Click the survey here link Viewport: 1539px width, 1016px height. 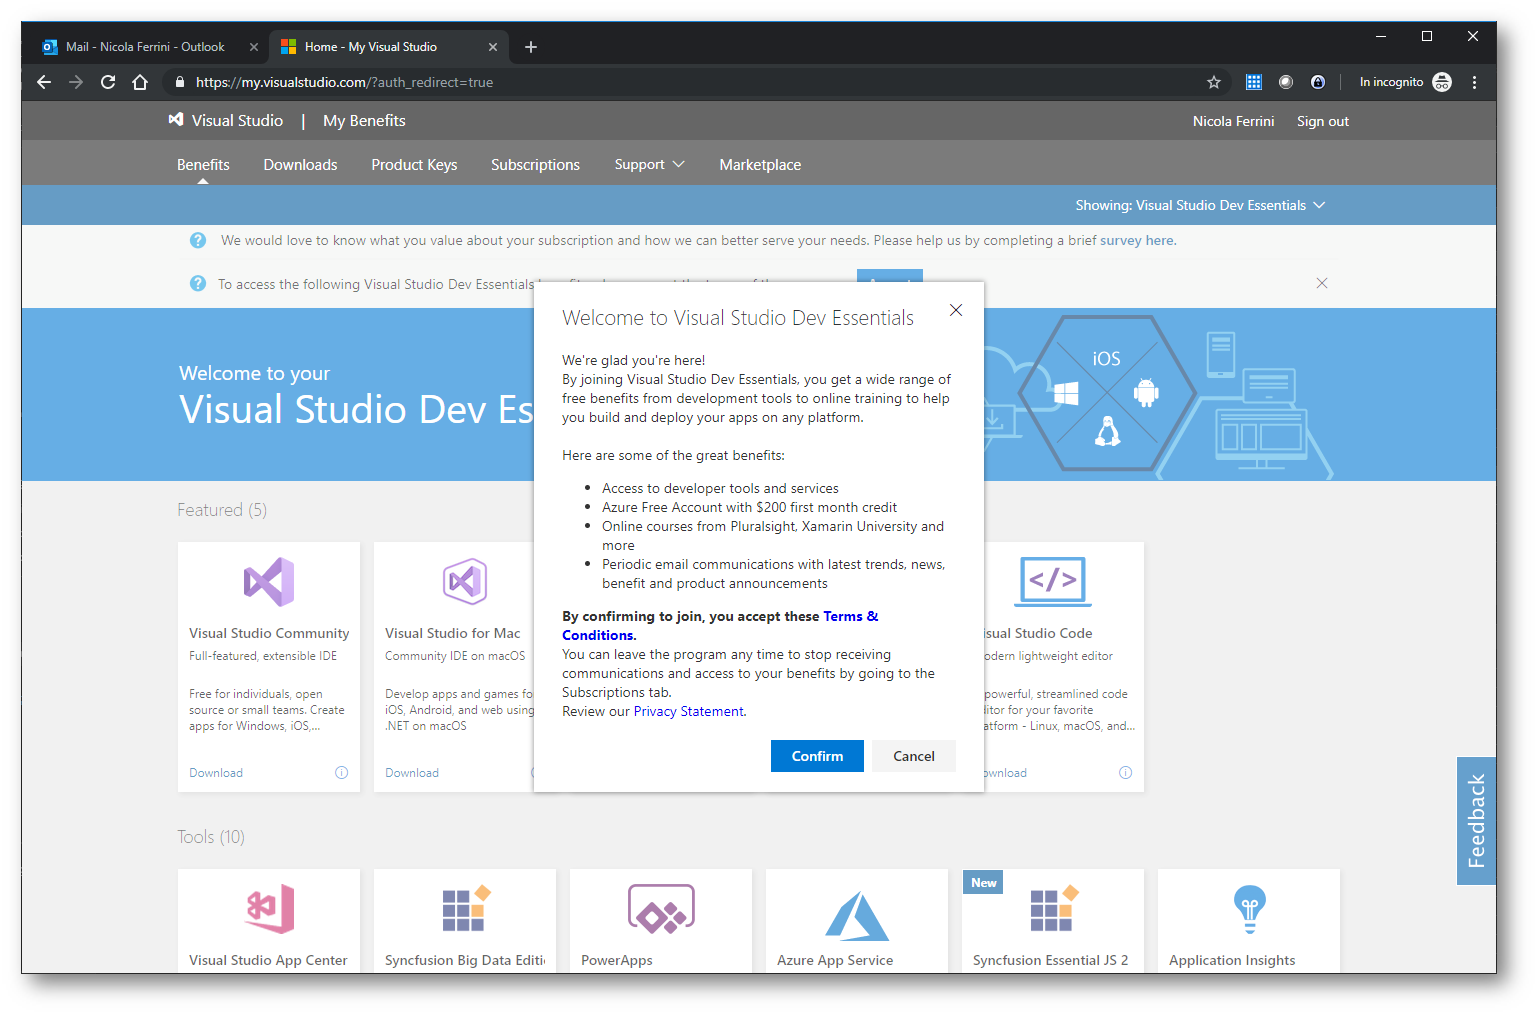coord(1137,241)
